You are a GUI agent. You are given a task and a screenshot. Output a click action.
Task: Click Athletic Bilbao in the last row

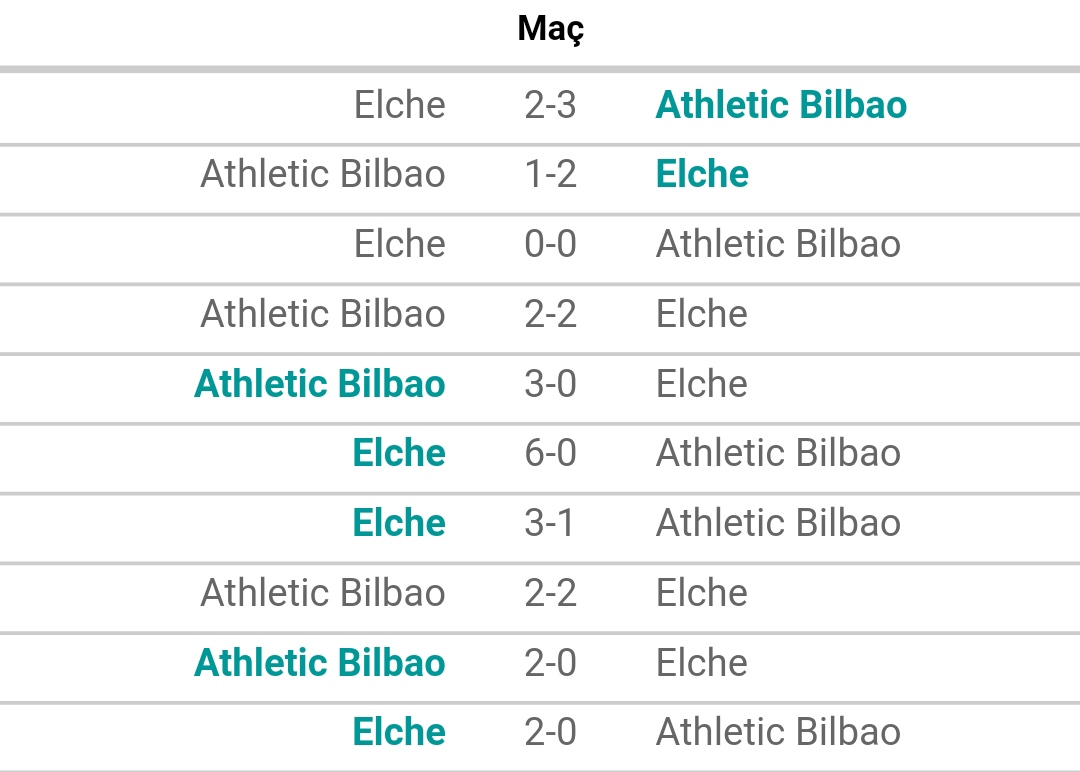point(778,732)
